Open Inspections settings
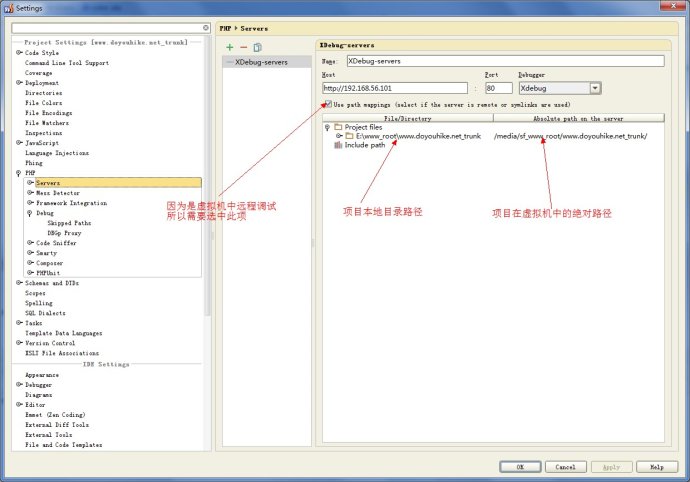The width and height of the screenshot is (690, 482). pyautogui.click(x=44, y=132)
